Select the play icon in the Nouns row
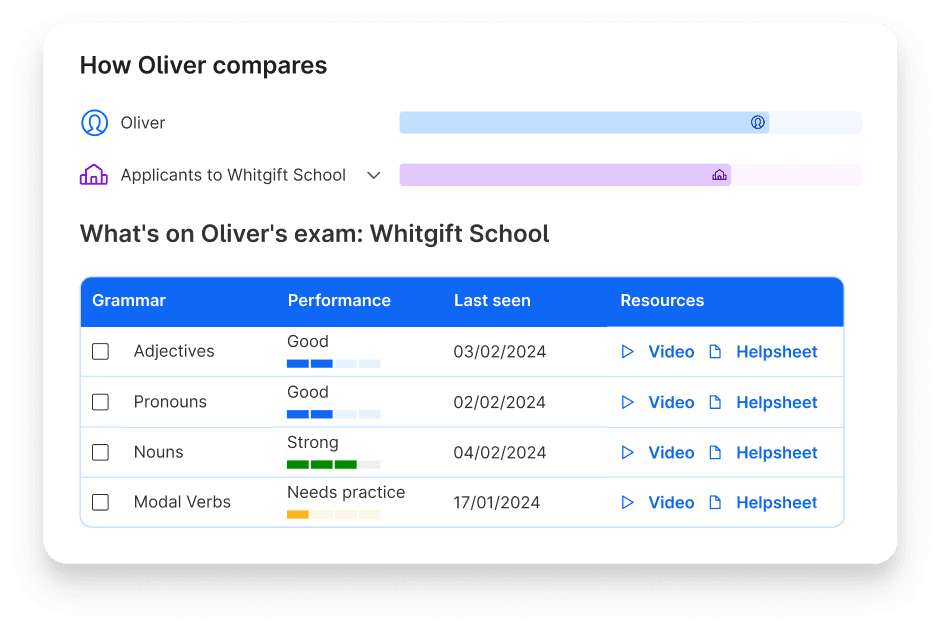The image size is (941, 629). [628, 452]
